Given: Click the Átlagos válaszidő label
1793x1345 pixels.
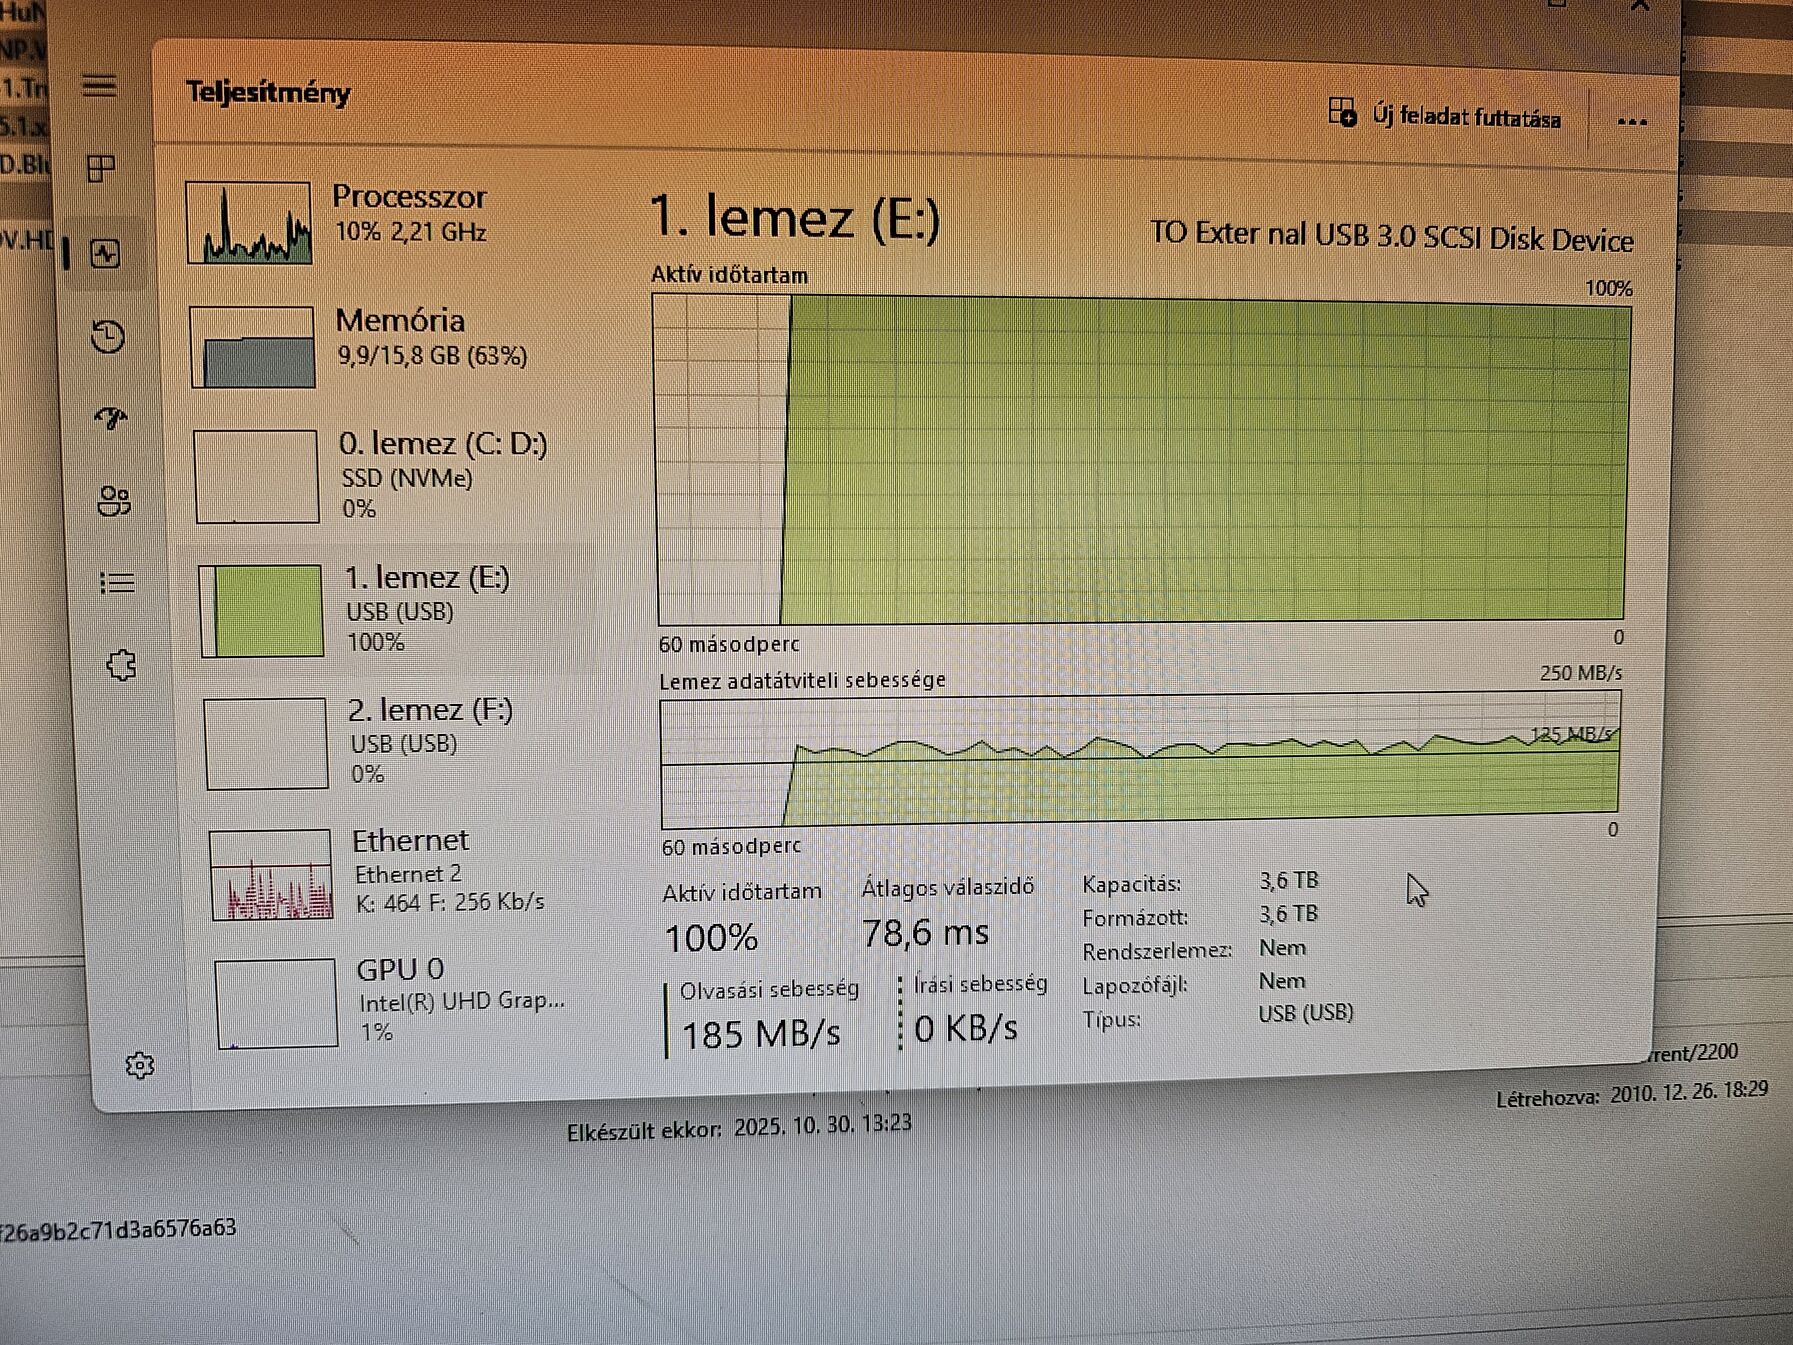Looking at the screenshot, I should click(948, 887).
